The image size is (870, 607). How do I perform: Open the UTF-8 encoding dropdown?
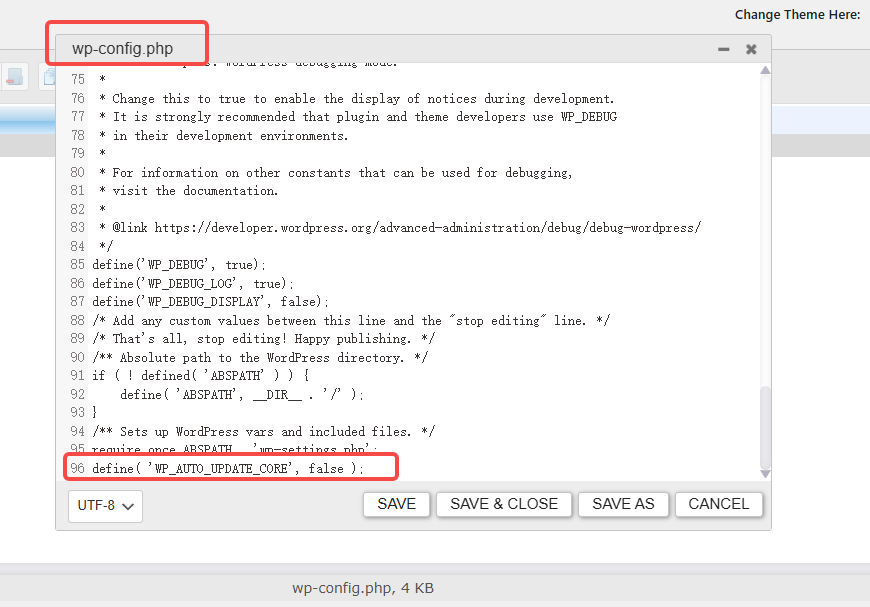(104, 506)
